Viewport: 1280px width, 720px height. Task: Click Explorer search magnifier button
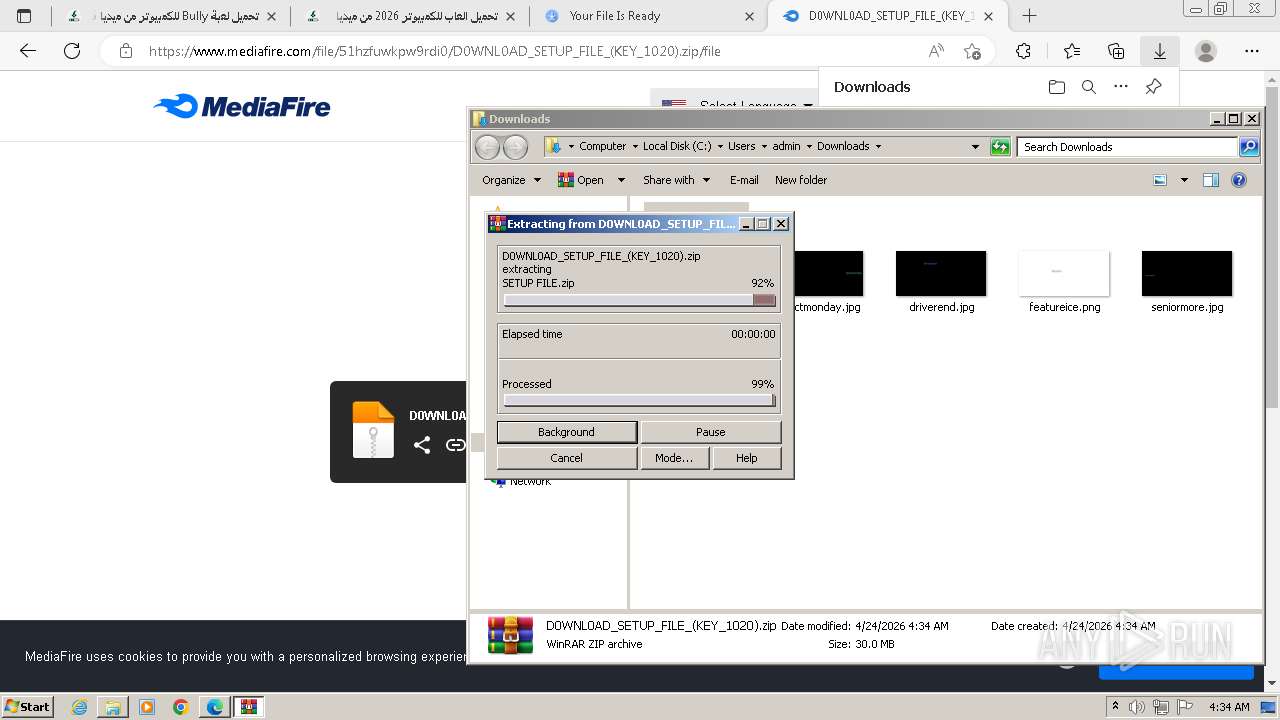click(1249, 147)
